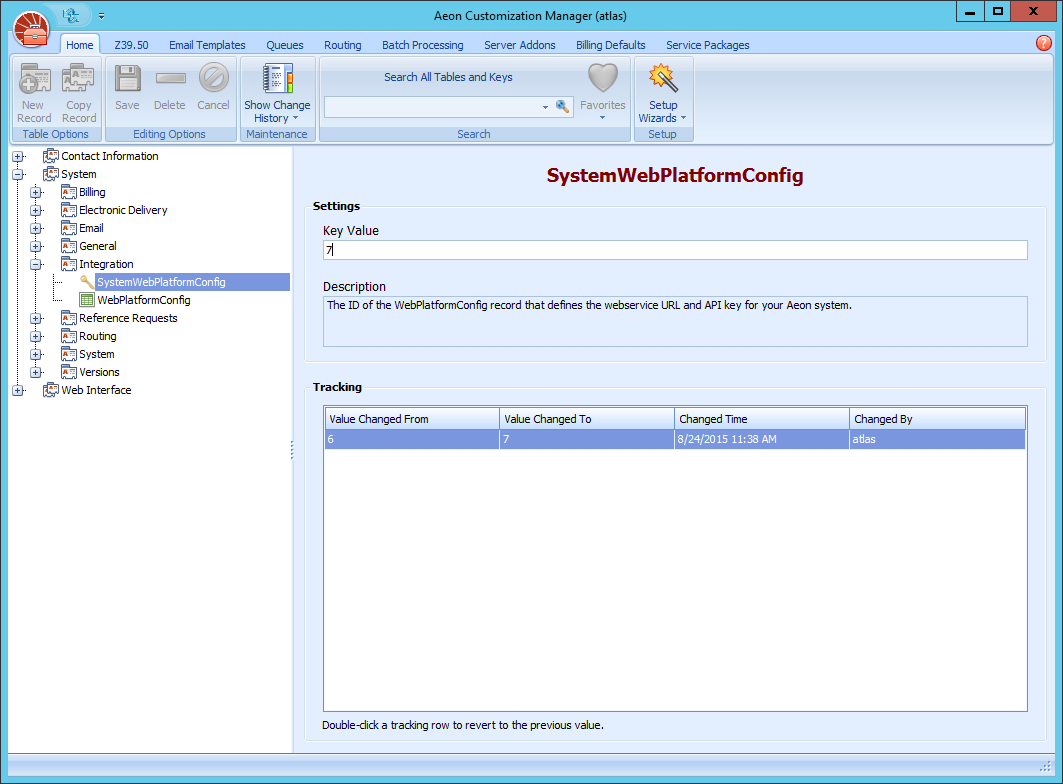Click the search magnifier icon
This screenshot has width=1063, height=784.
tap(562, 104)
